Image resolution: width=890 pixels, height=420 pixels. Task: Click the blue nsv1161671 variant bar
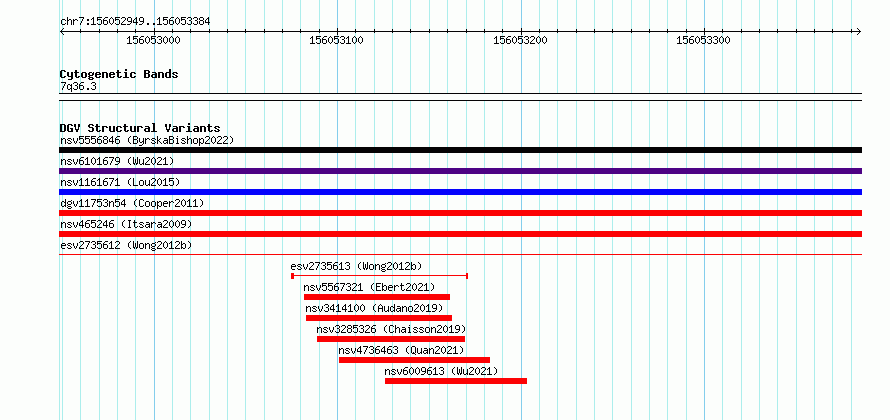pyautogui.click(x=461, y=192)
